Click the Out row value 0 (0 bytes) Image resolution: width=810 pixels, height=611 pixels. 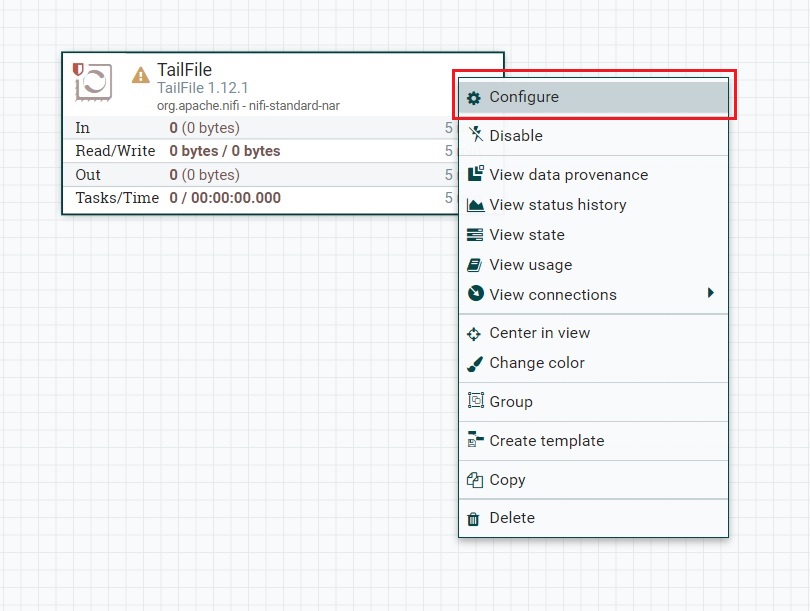(205, 175)
